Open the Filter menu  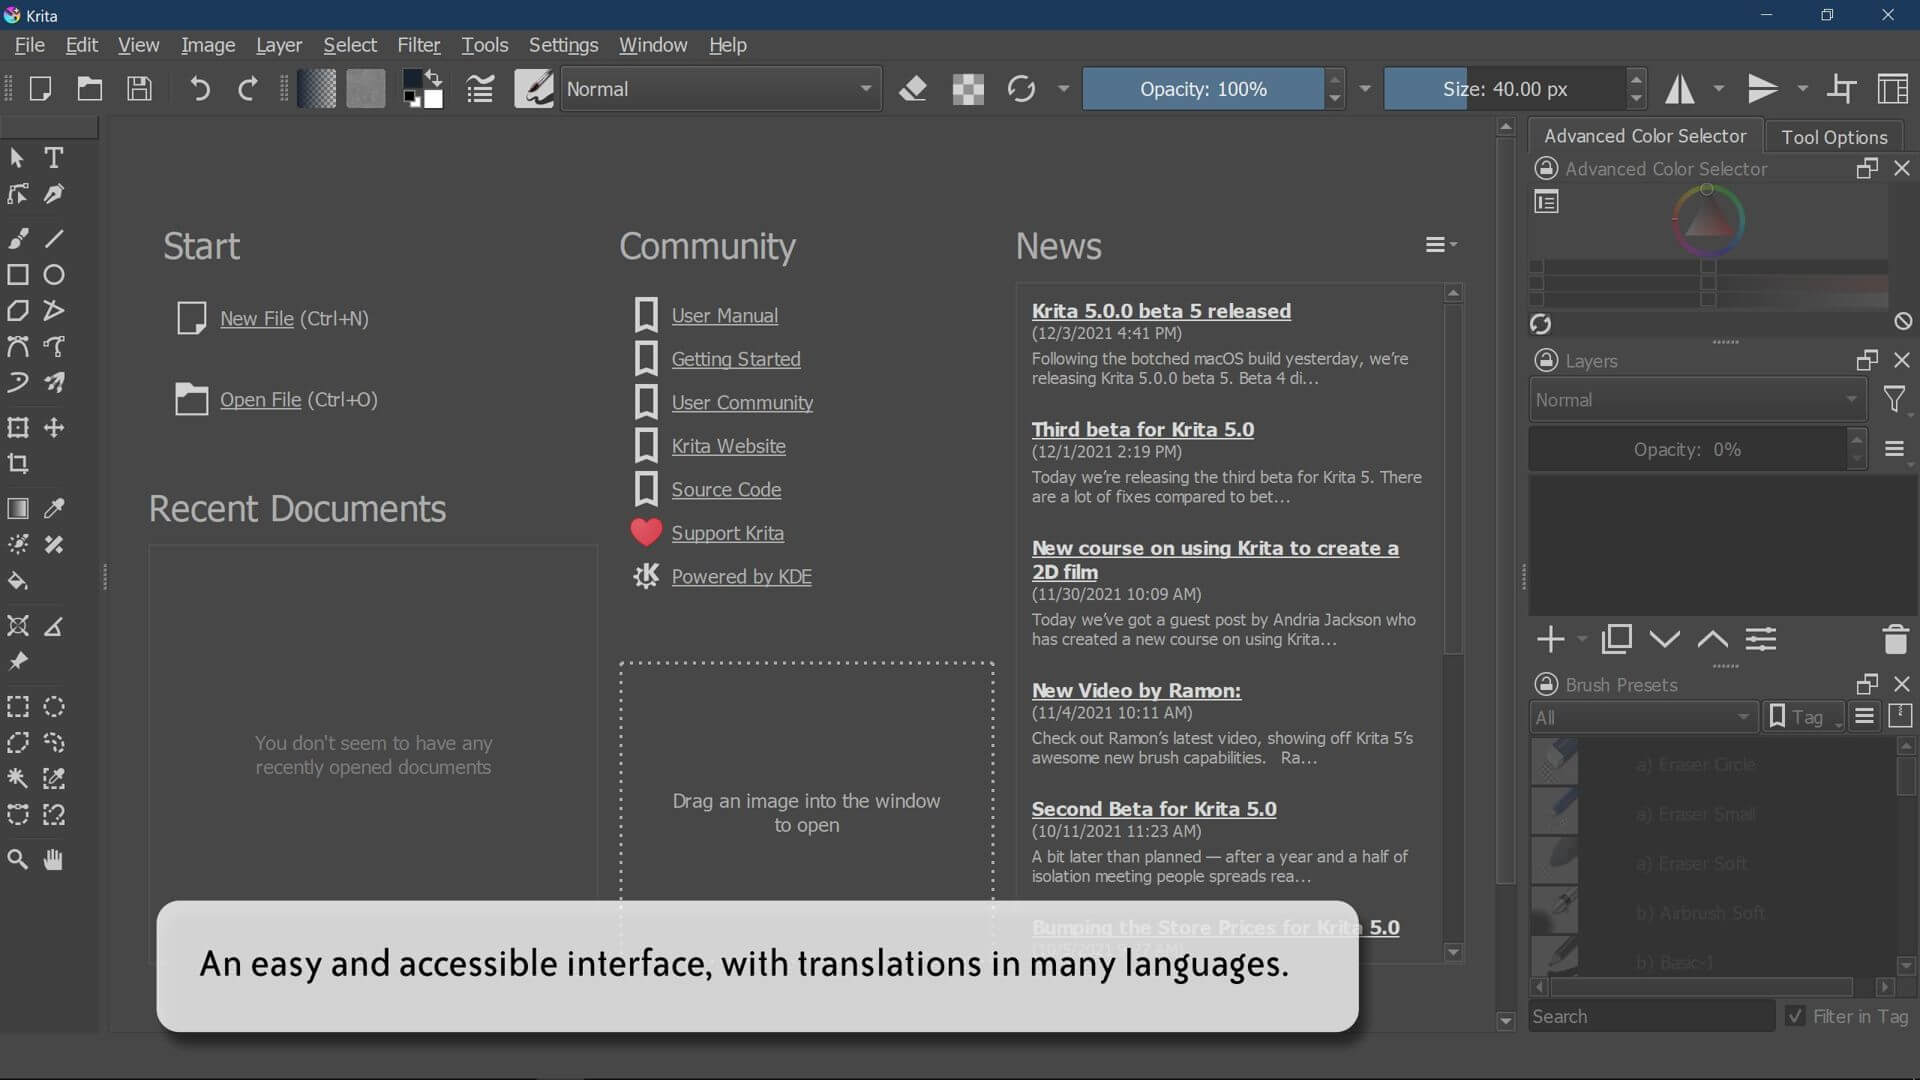click(x=418, y=45)
